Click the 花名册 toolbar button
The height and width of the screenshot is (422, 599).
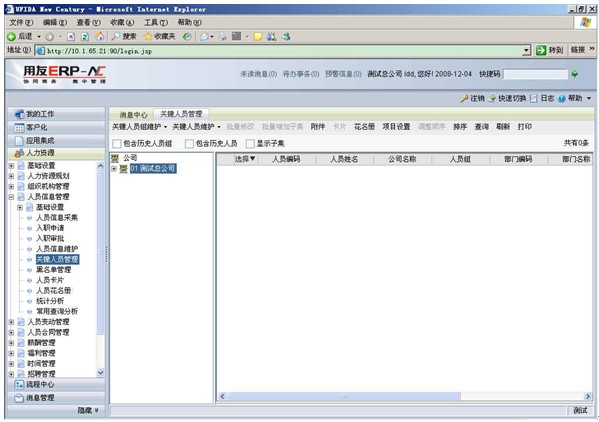point(364,127)
